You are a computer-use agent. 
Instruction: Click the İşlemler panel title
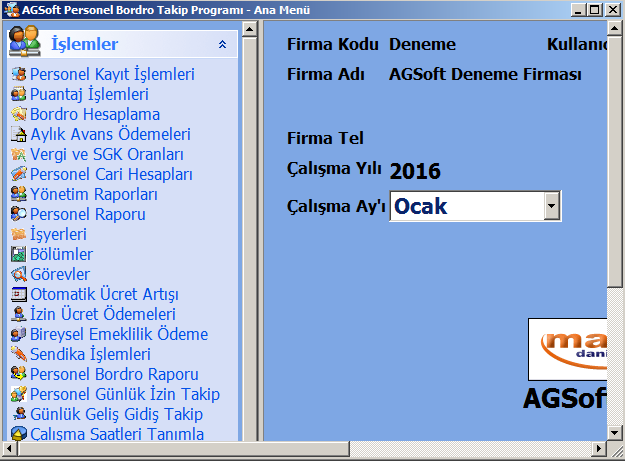tap(85, 44)
